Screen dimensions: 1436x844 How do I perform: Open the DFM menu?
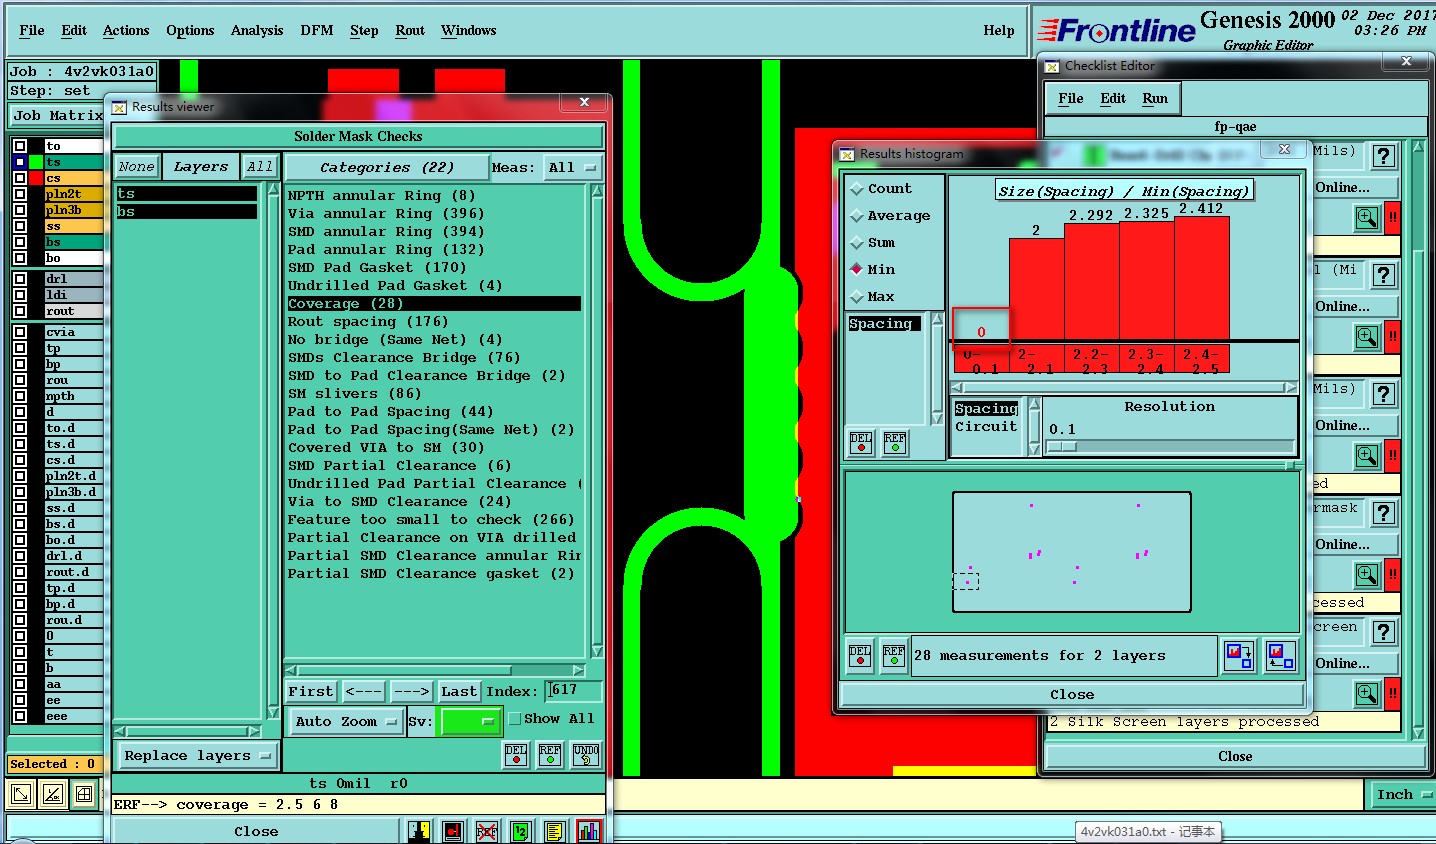317,31
